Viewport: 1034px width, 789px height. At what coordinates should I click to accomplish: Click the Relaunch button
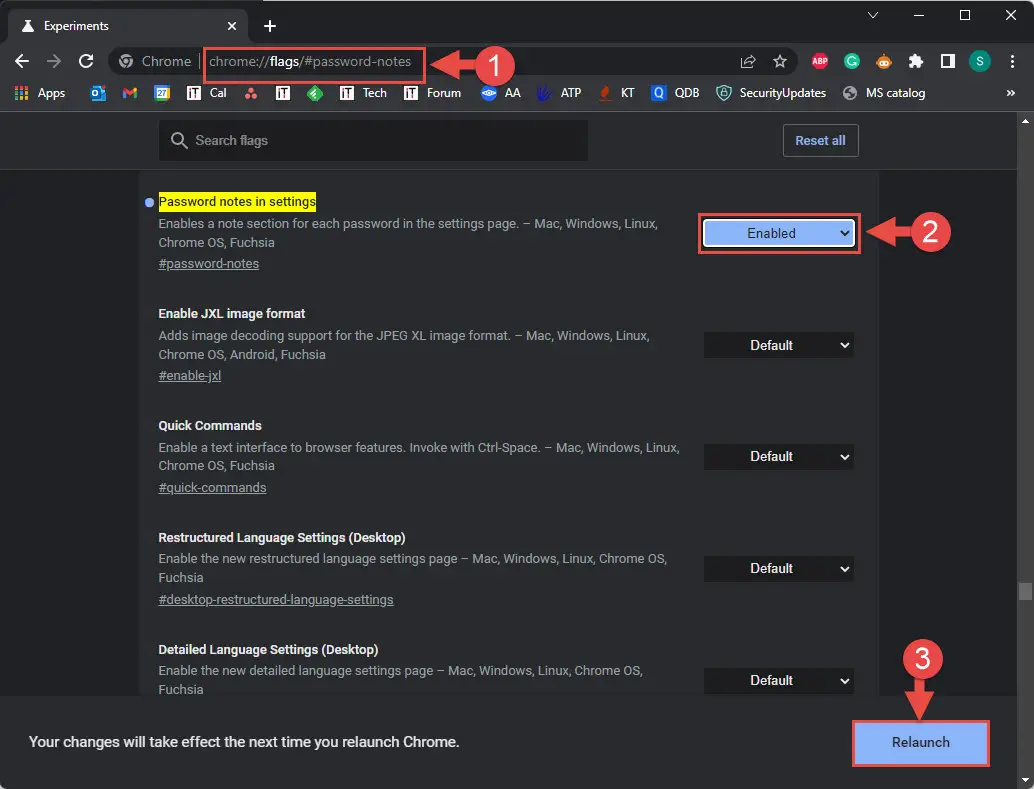tap(921, 742)
